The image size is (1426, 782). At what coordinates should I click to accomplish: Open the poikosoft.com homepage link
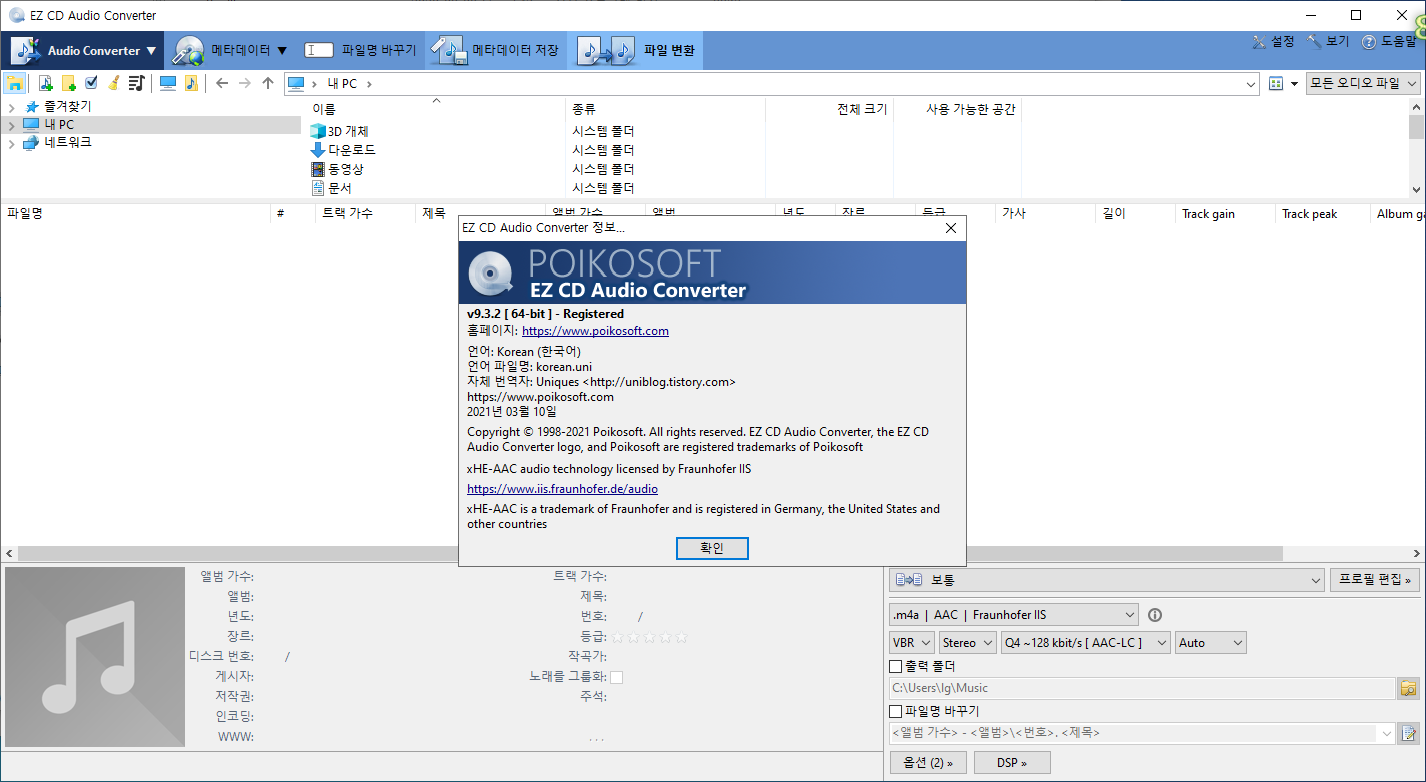click(595, 331)
